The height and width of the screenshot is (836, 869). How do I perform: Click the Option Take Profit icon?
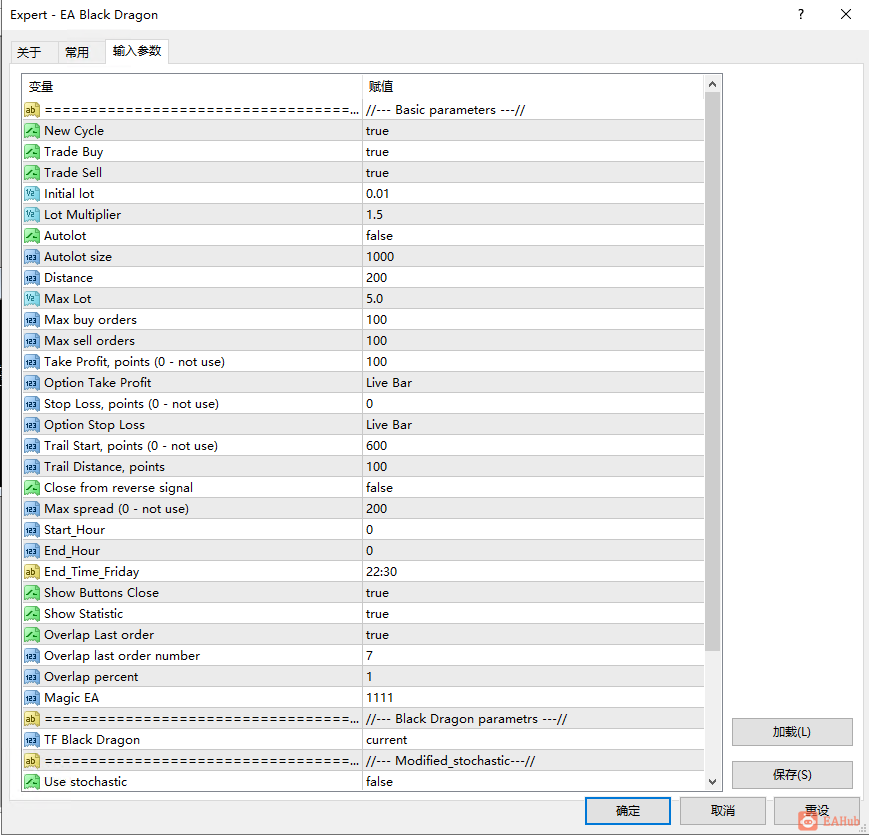[32, 383]
